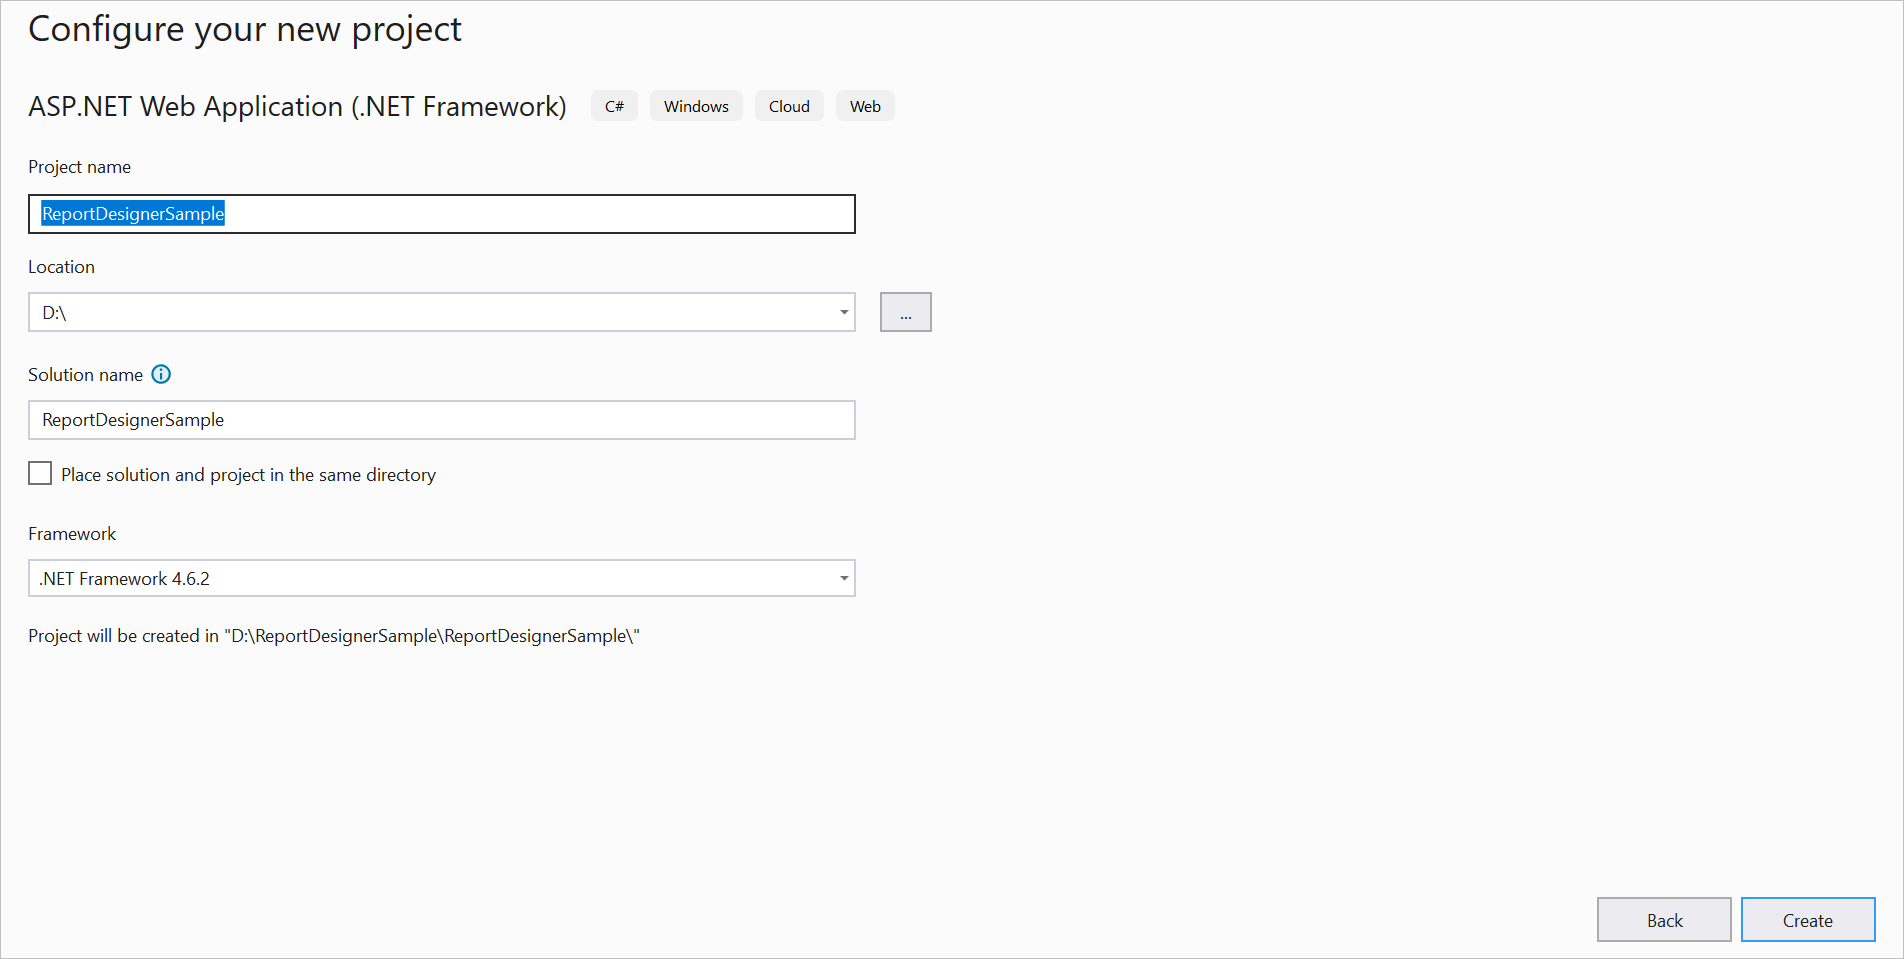The height and width of the screenshot is (959, 1904).
Task: Click the Create button
Action: point(1808,920)
